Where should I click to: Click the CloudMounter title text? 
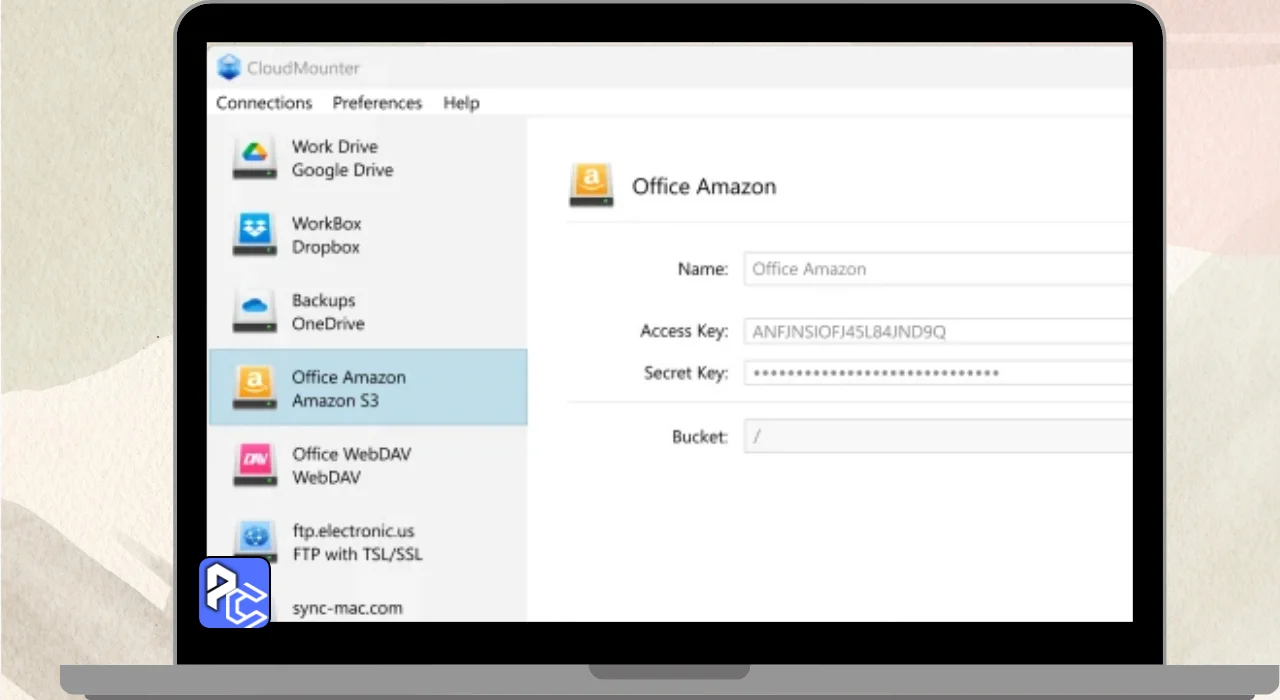(303, 68)
